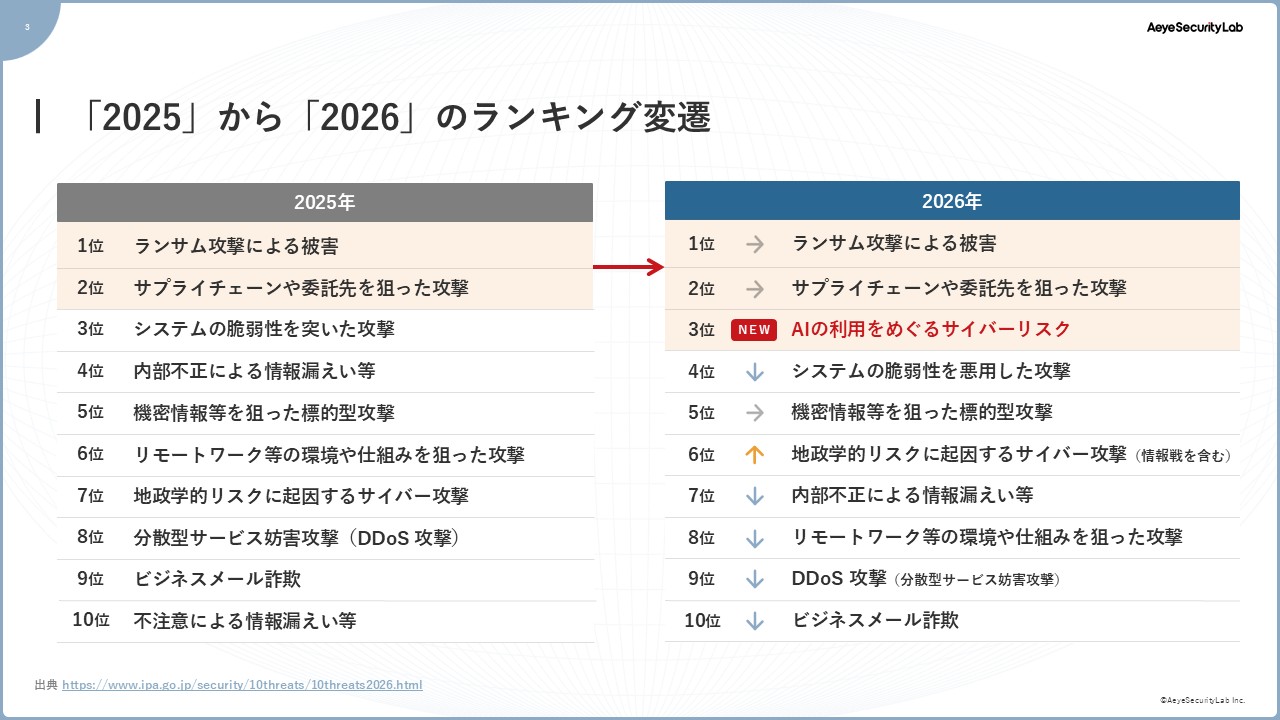The image size is (1280, 720).
Task: Click the AeyeSecurityLab logo at top right
Action: click(1194, 28)
